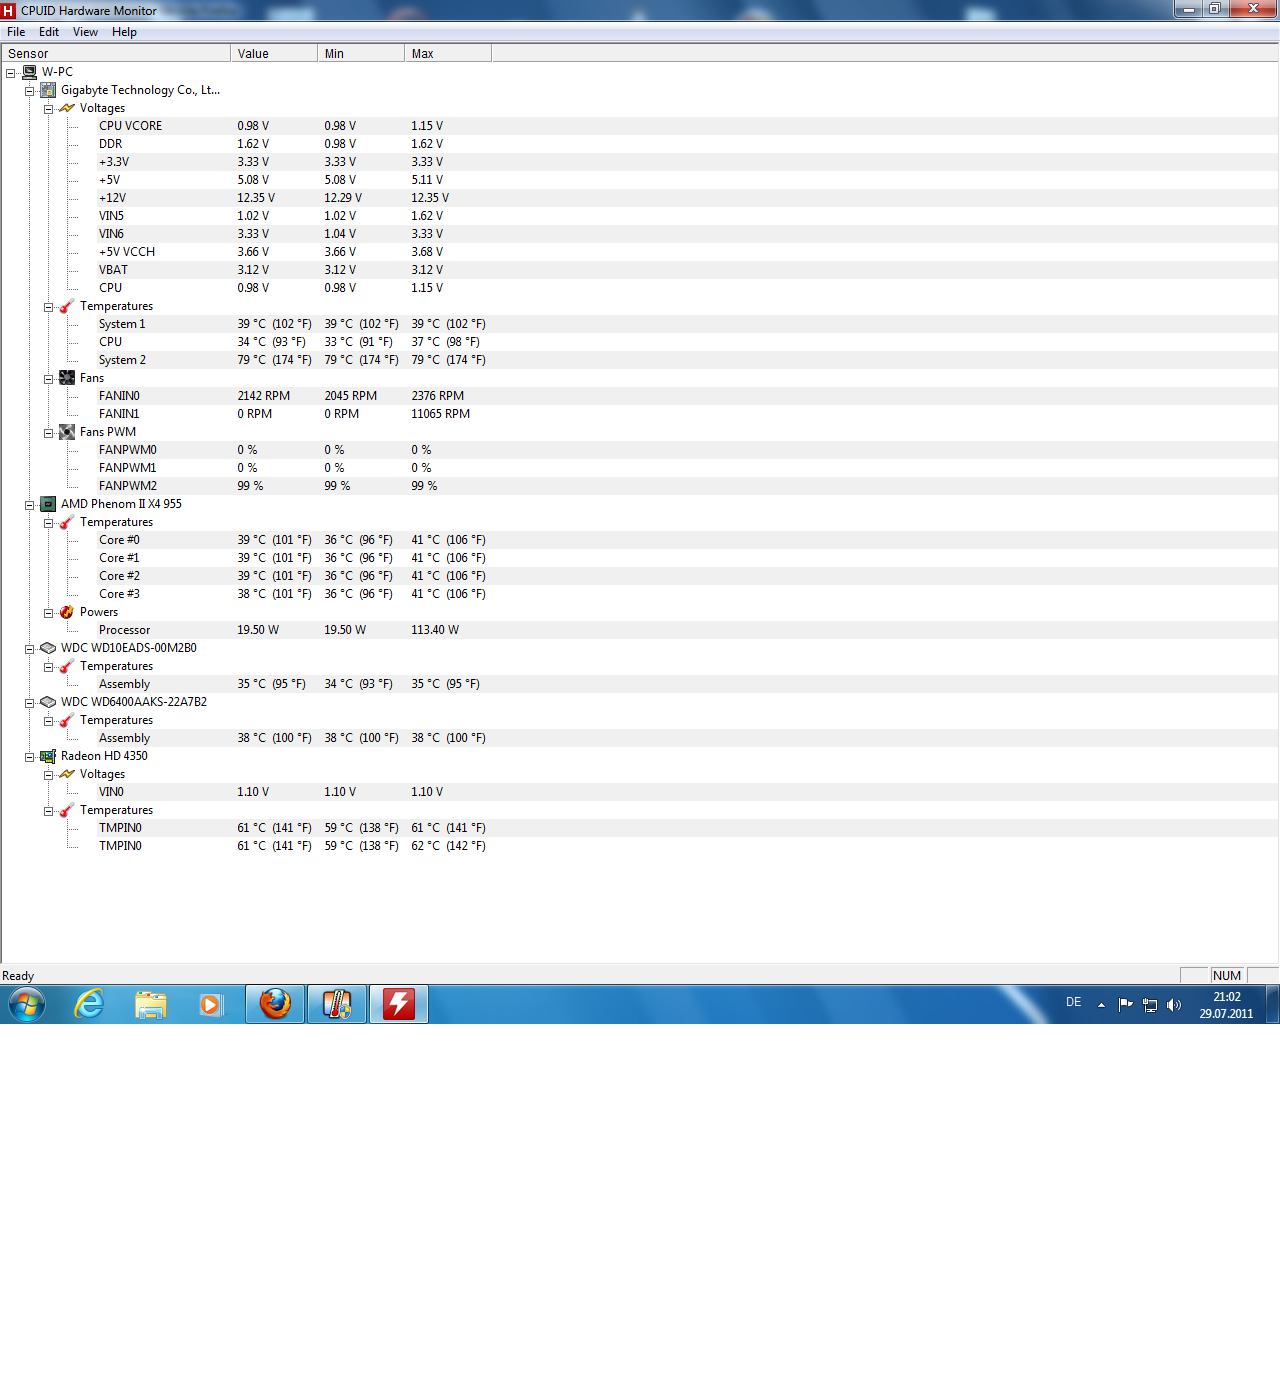Collapse the Radeon HD 4350 node
Screen dimensions: 1280x1399
(x=29, y=757)
